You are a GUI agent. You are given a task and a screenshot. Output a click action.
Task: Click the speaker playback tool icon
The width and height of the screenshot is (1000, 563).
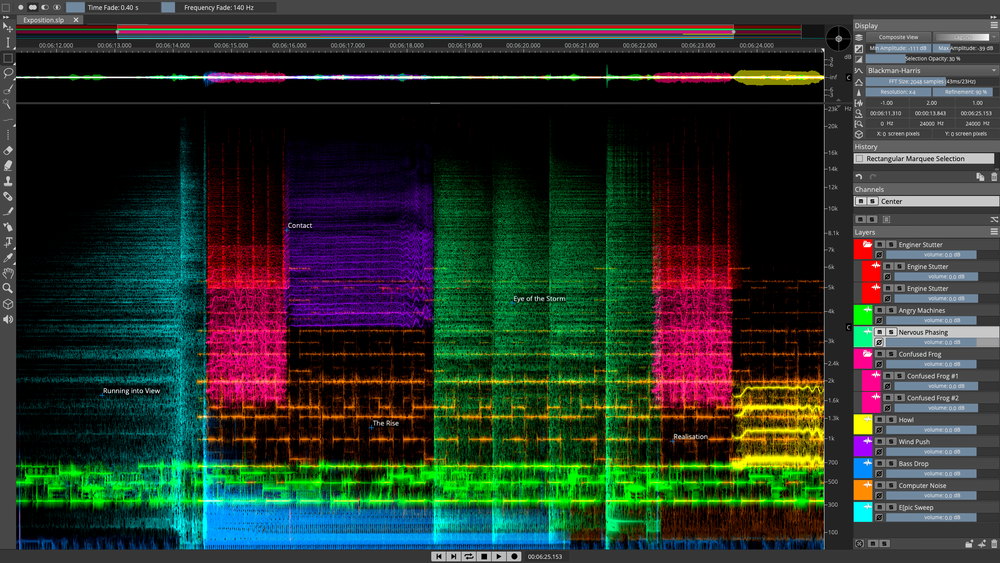click(8, 319)
